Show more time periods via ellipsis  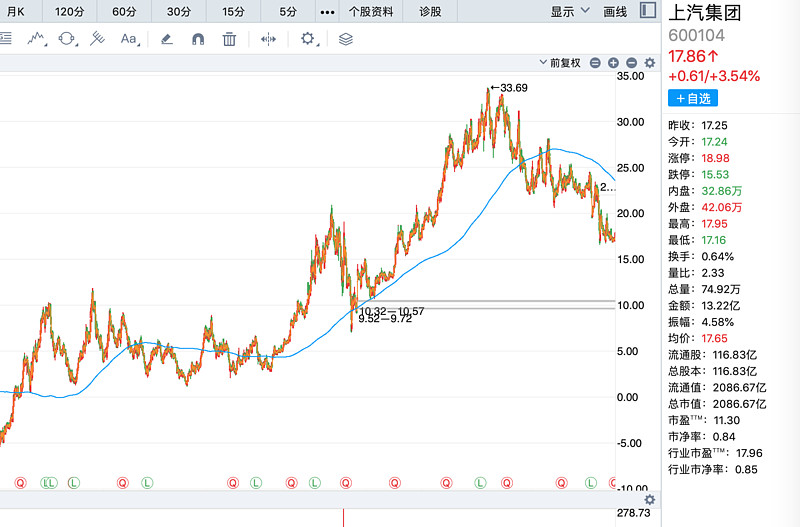(327, 12)
